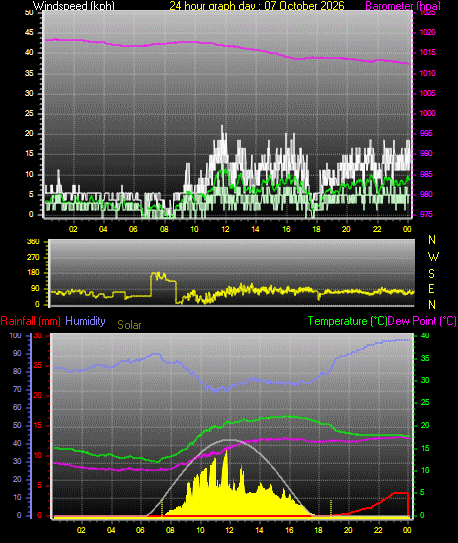Click wind direction spike near 180 degrees
Image resolution: width=458 pixels, height=543 pixels.
(x=160, y=276)
